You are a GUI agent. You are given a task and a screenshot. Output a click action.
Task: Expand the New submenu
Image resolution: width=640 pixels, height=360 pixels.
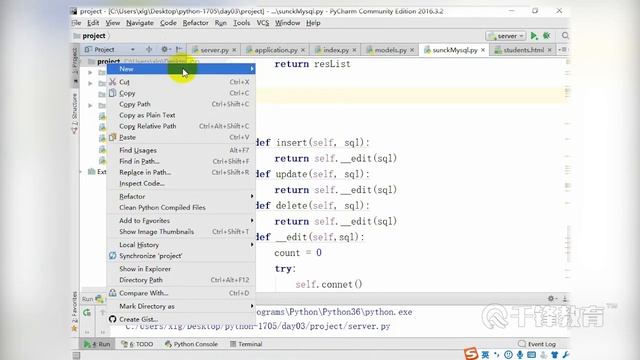point(181,69)
